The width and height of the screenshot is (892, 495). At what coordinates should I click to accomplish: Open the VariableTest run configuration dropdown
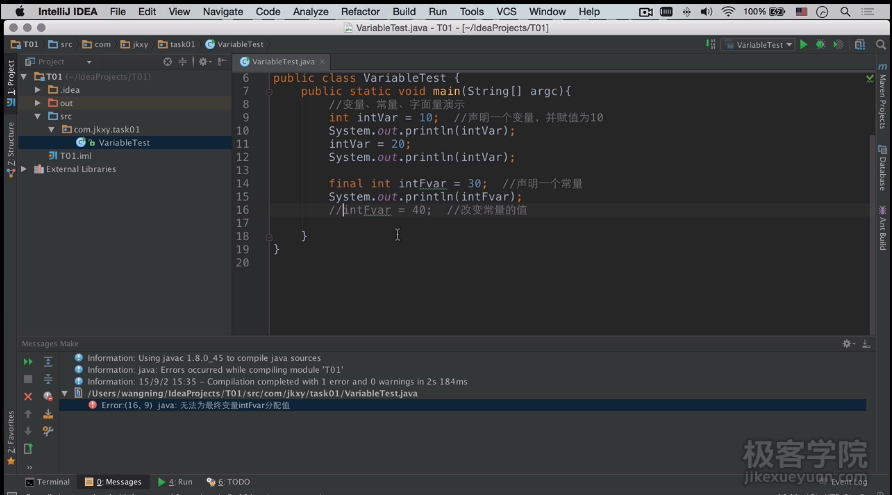click(758, 45)
